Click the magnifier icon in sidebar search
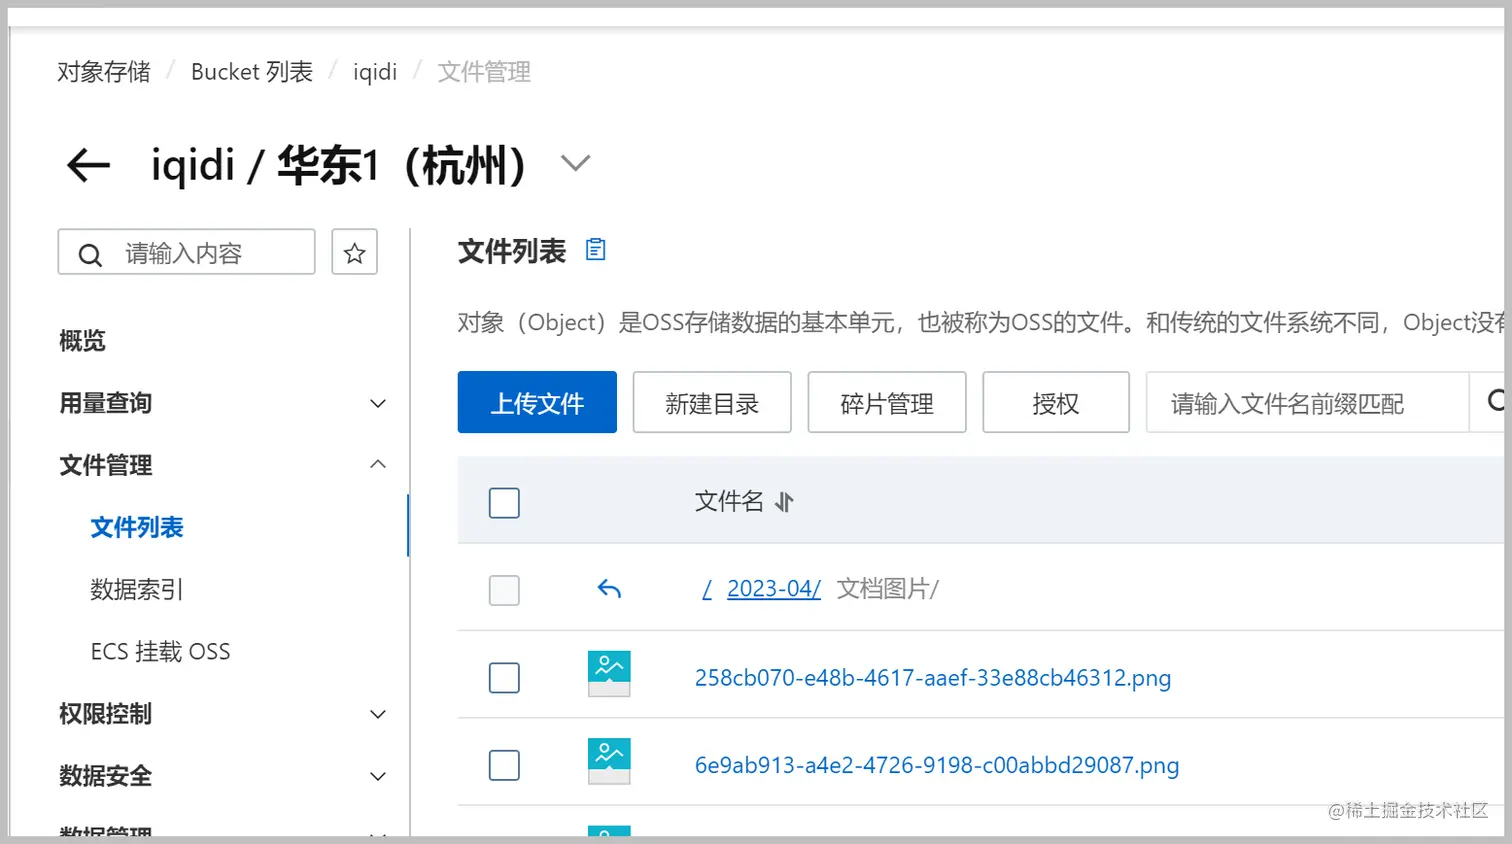 (x=90, y=255)
